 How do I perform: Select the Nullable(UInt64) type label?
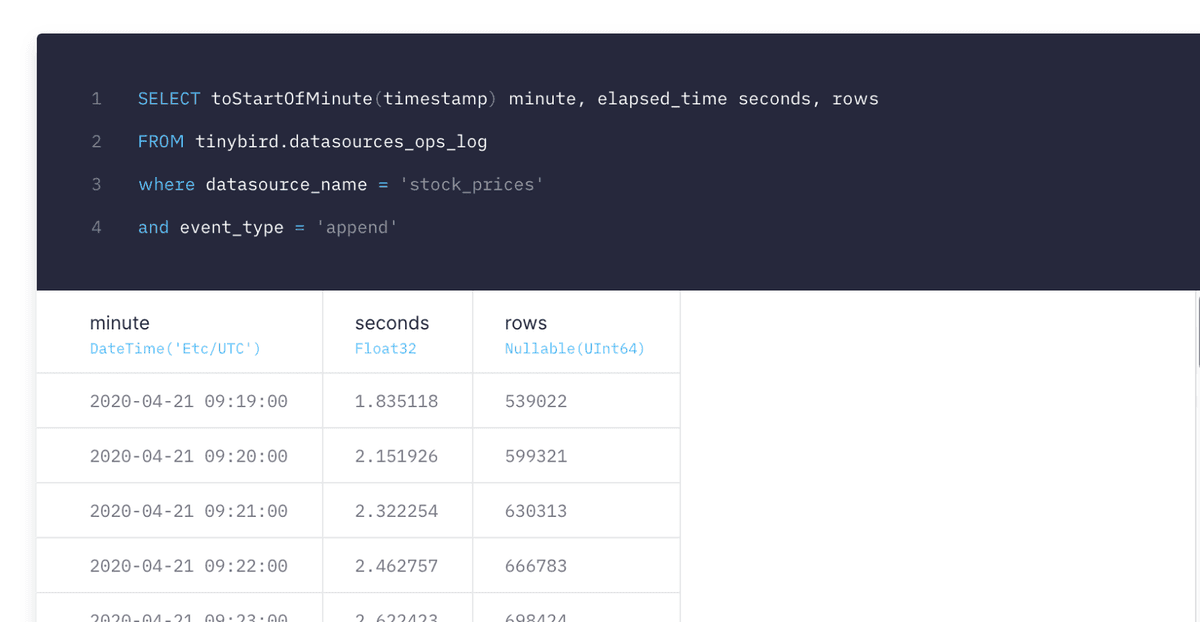click(x=575, y=349)
